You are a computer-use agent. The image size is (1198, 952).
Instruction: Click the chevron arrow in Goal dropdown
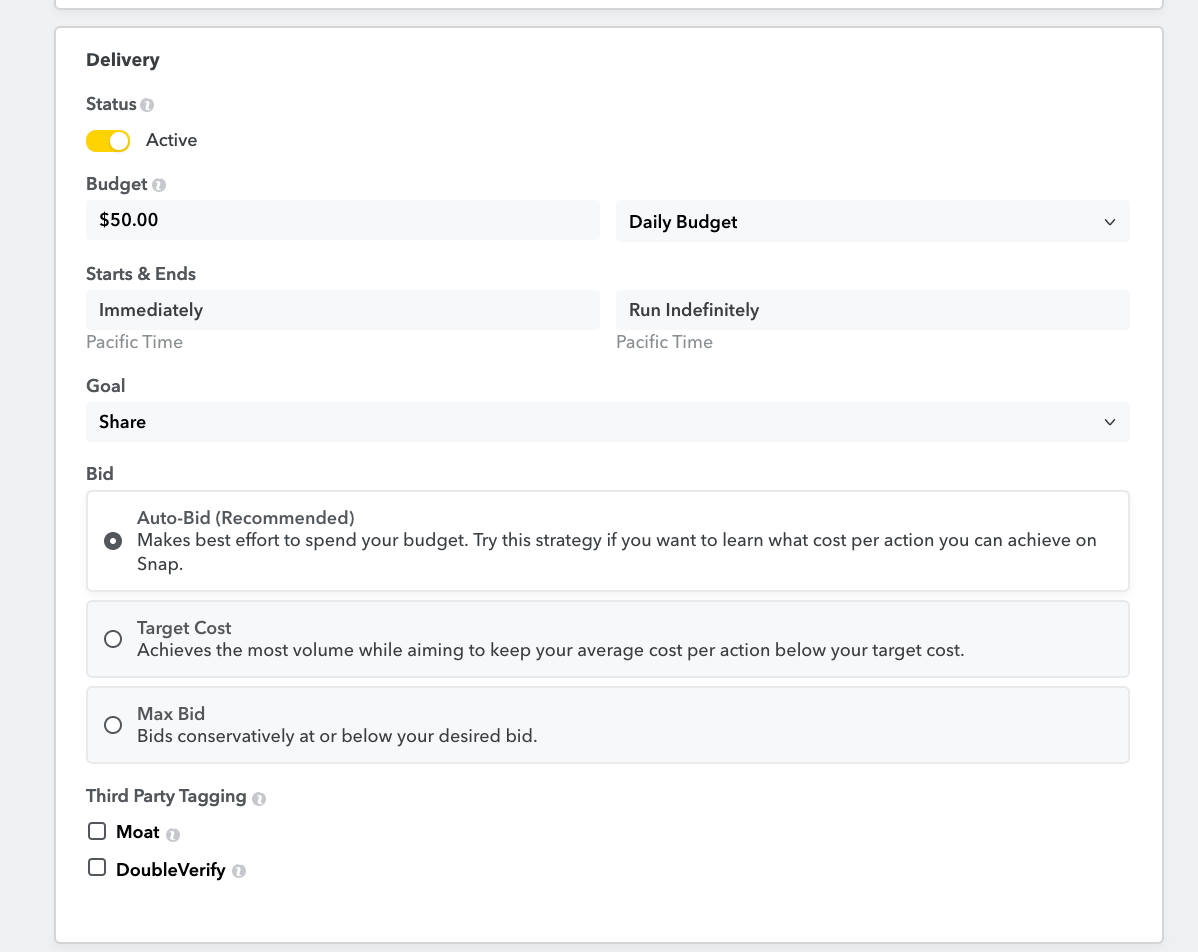click(1109, 422)
